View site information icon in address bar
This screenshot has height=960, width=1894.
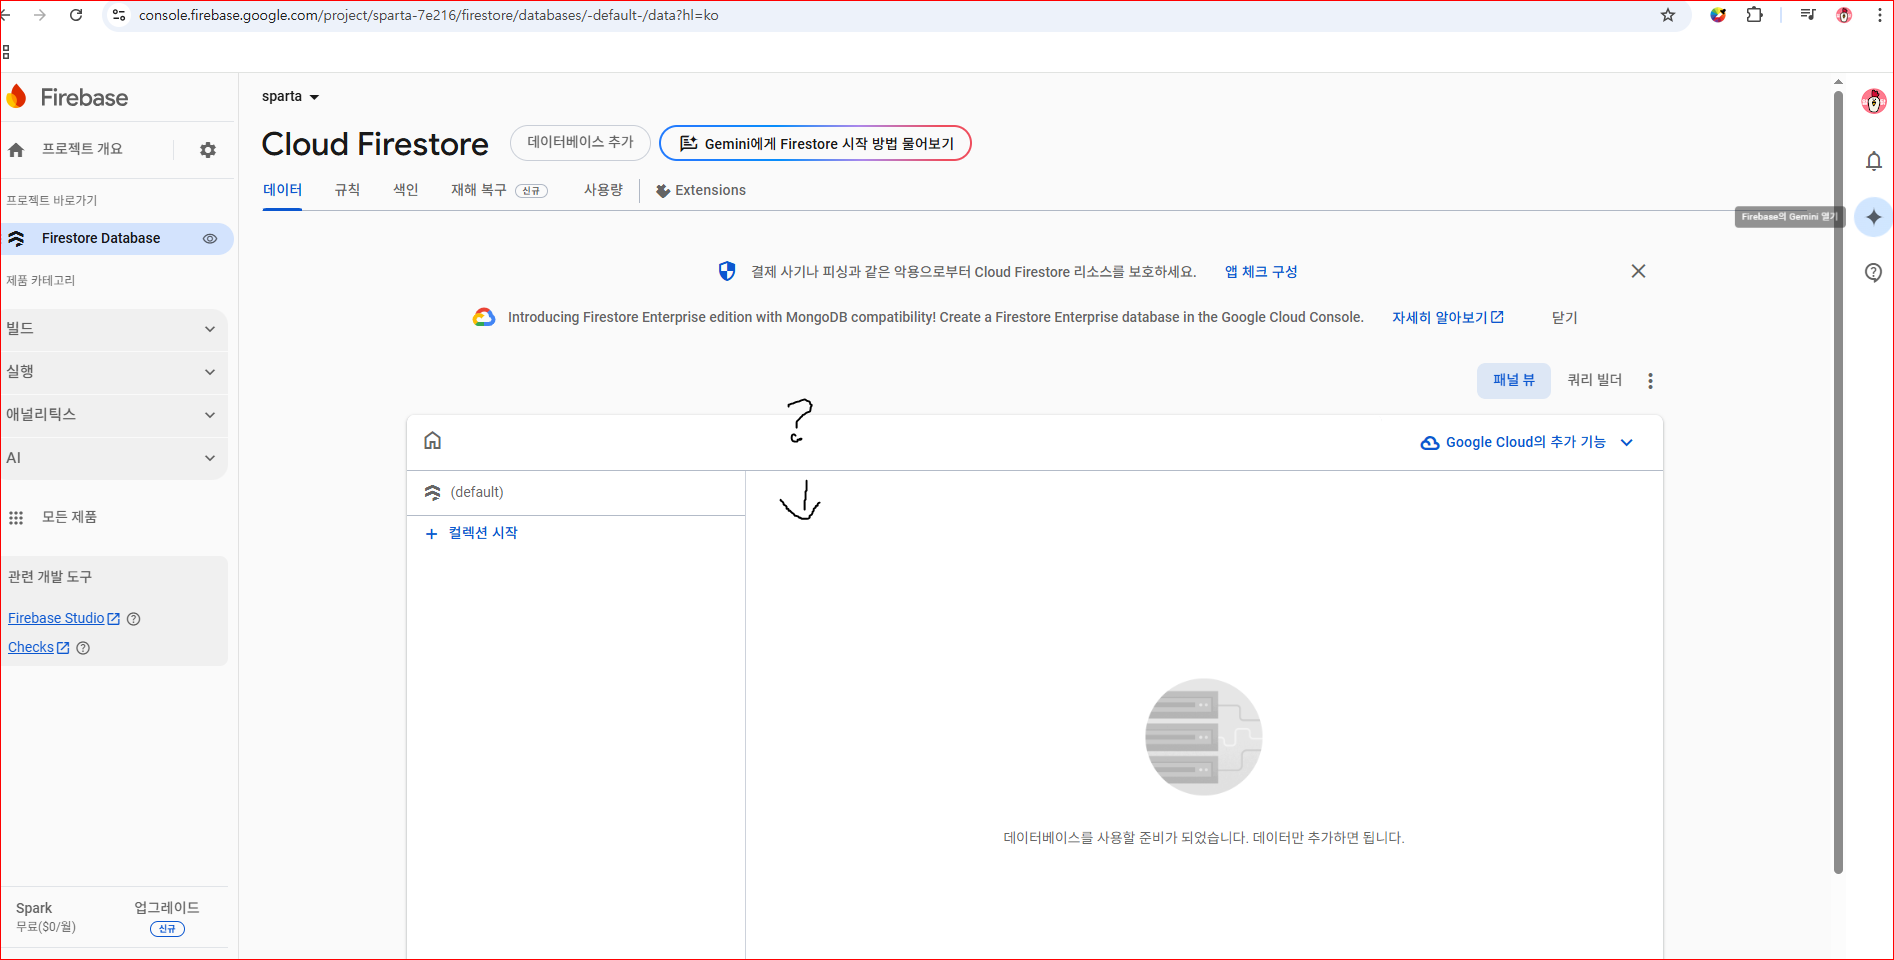pyautogui.click(x=119, y=15)
